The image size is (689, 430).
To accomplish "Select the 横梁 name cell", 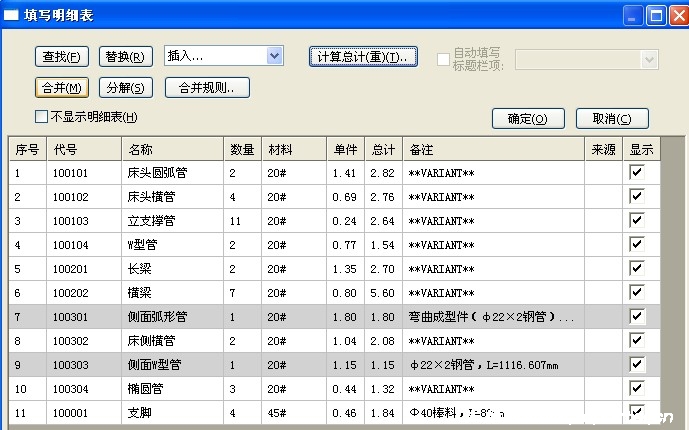I will [173, 293].
